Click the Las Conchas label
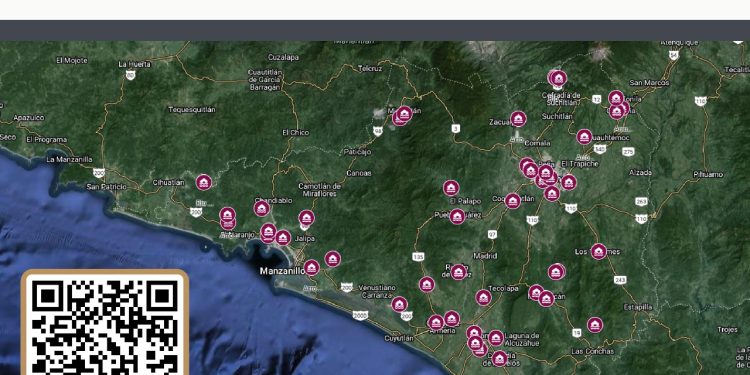The height and width of the screenshot is (375, 750). point(593,352)
